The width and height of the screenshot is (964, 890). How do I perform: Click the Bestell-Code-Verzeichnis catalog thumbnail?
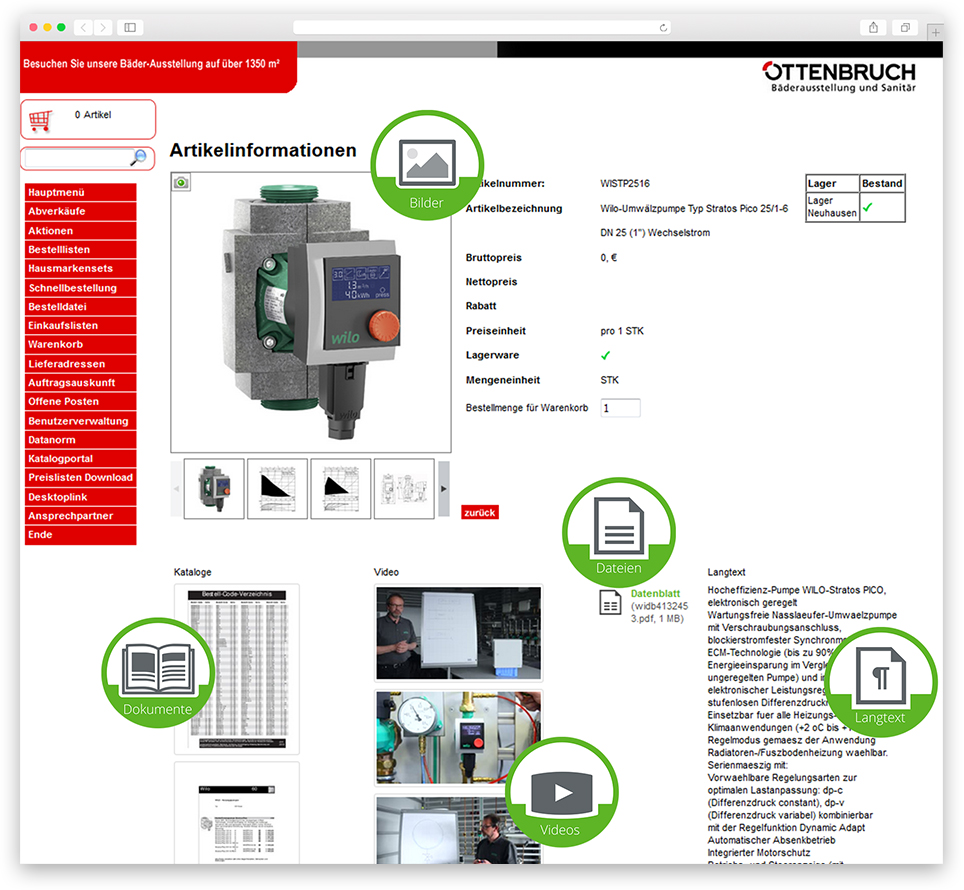coord(237,669)
